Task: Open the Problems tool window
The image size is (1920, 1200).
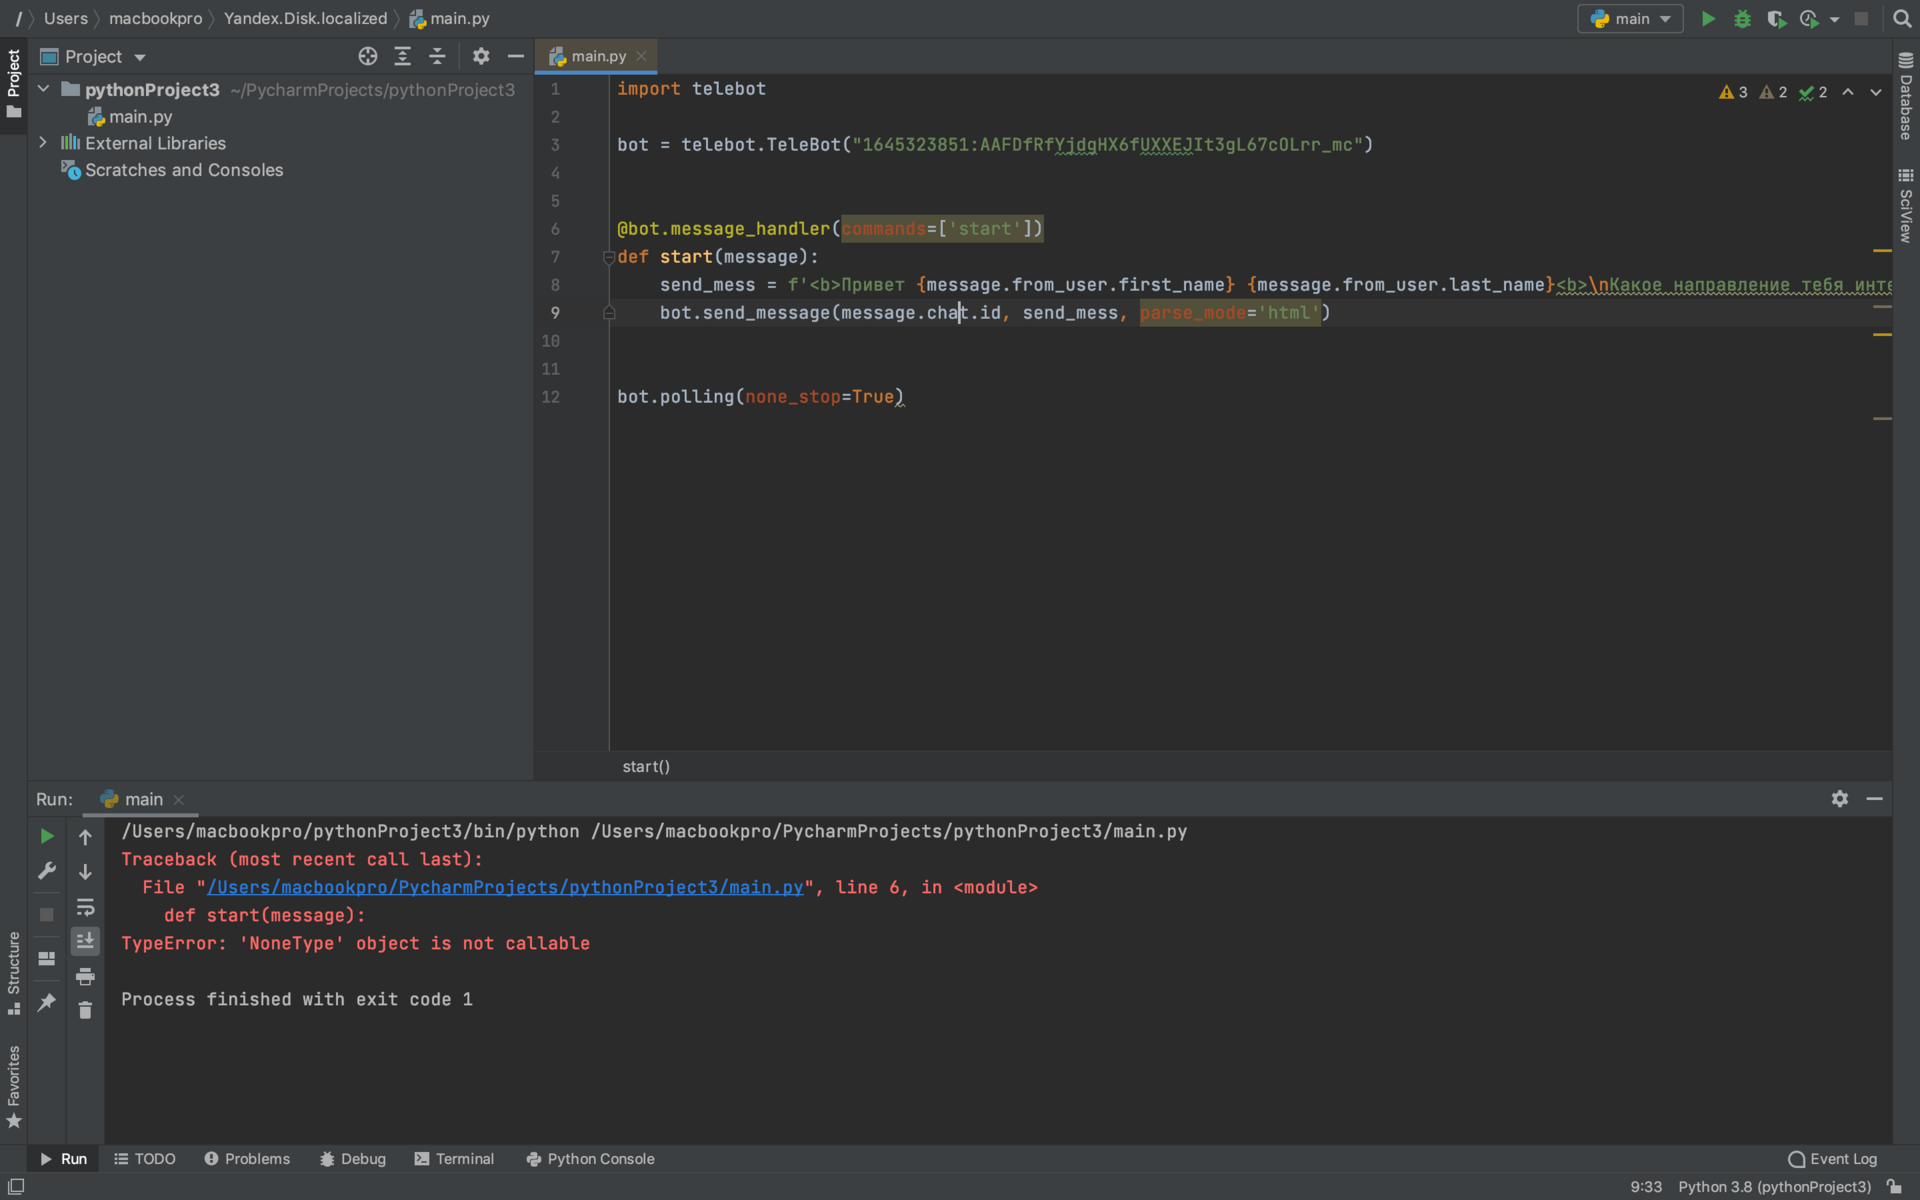Action: click(246, 1159)
